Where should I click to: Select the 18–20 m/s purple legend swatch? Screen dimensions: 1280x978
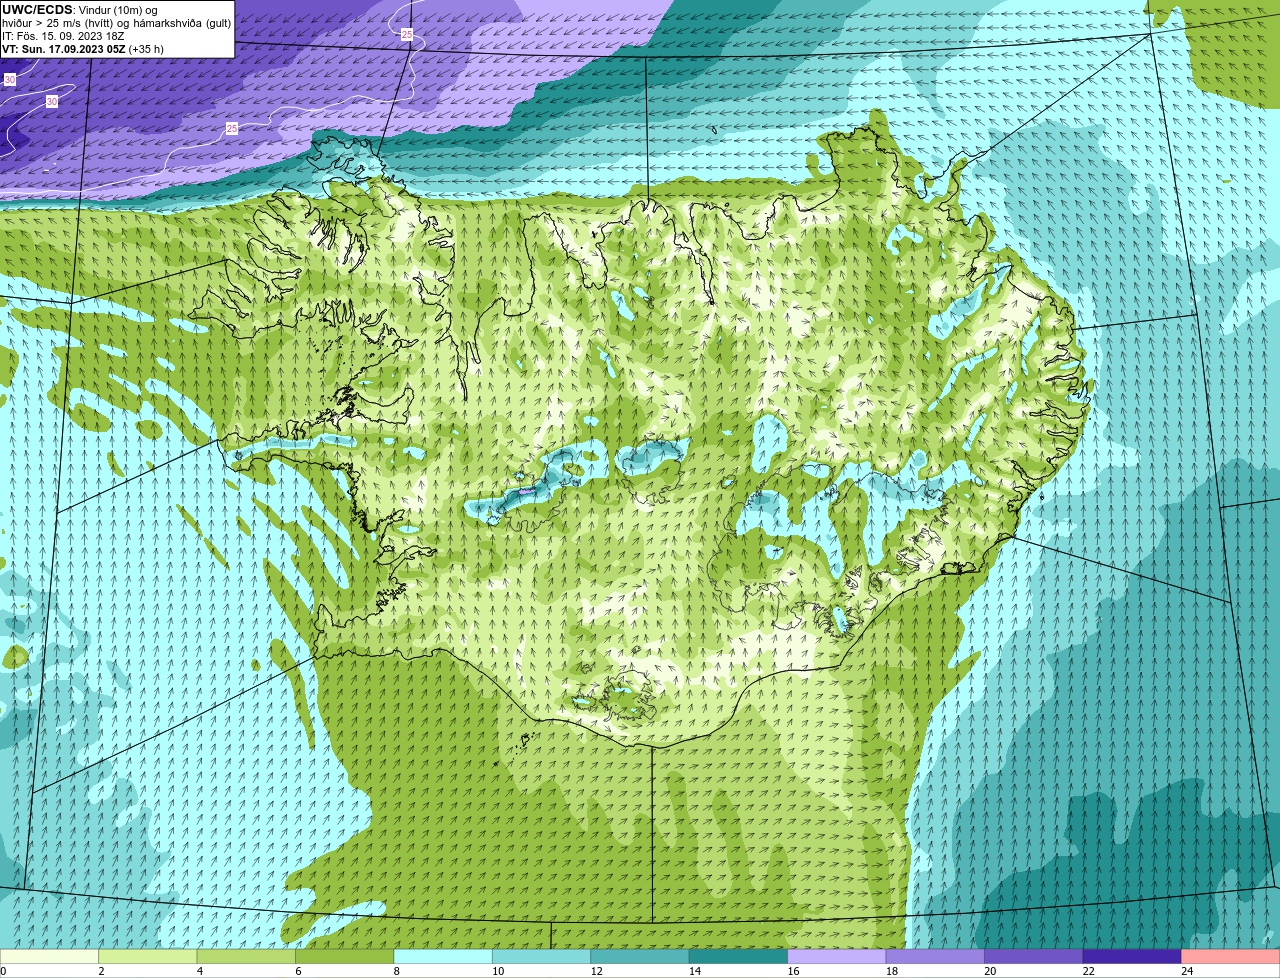(936, 956)
